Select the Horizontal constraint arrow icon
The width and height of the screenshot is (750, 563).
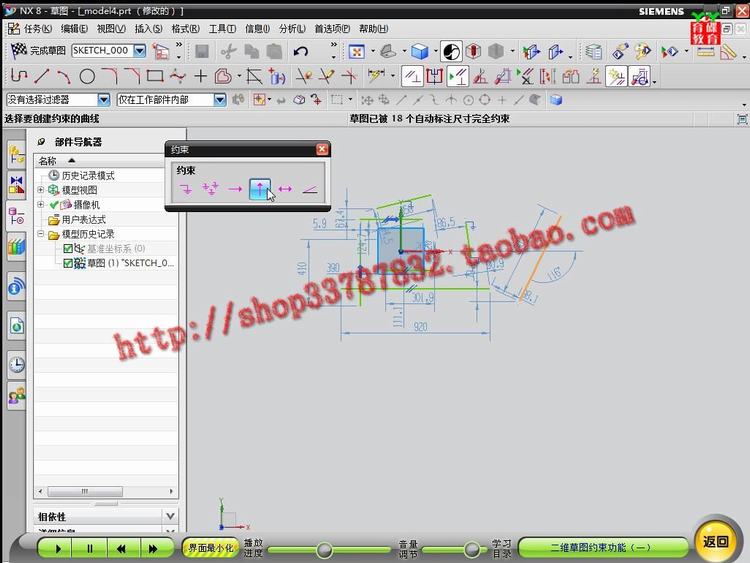[x=235, y=188]
